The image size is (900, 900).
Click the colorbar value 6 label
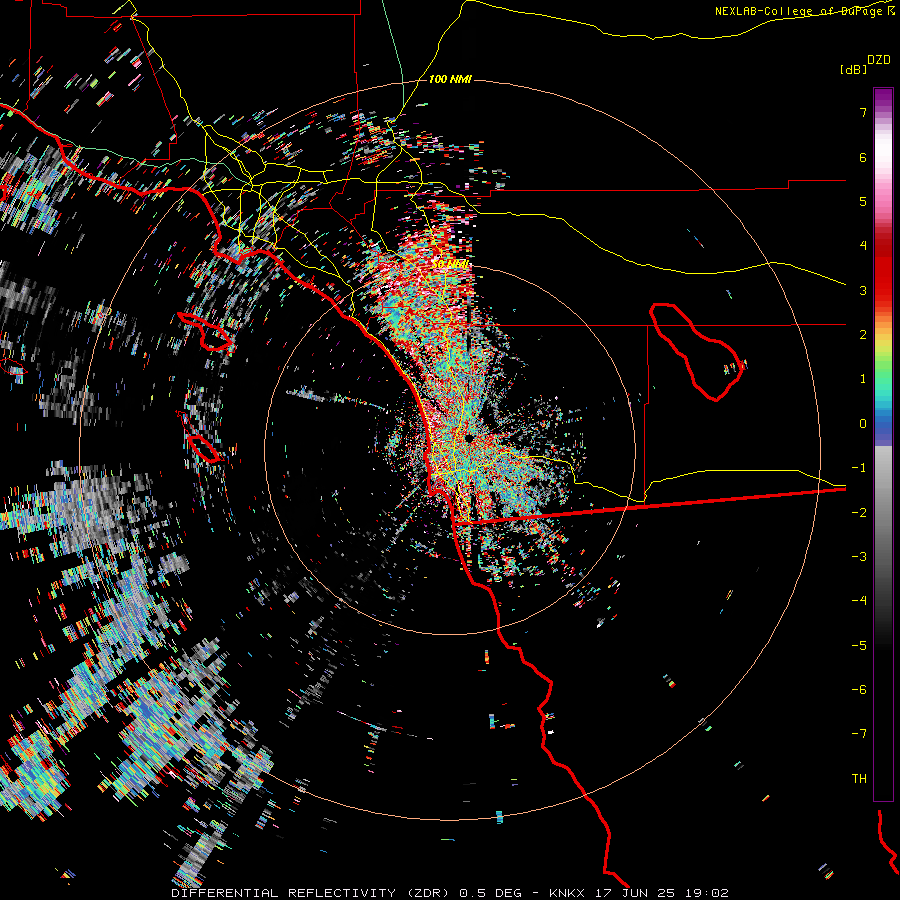[863, 157]
